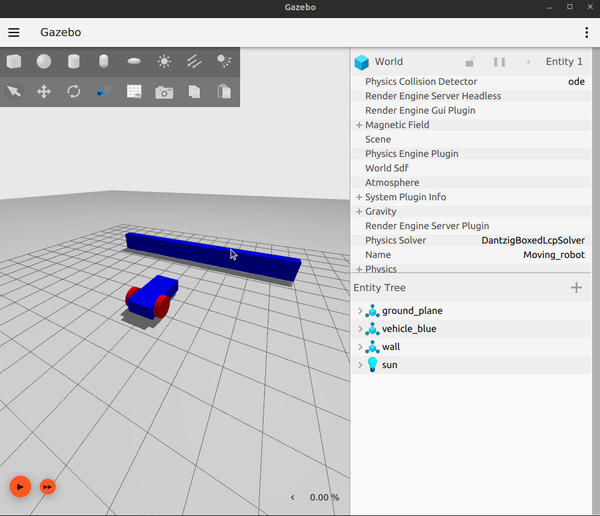The height and width of the screenshot is (516, 600).
Task: Choose the select mode arrow tool
Action: (14, 91)
